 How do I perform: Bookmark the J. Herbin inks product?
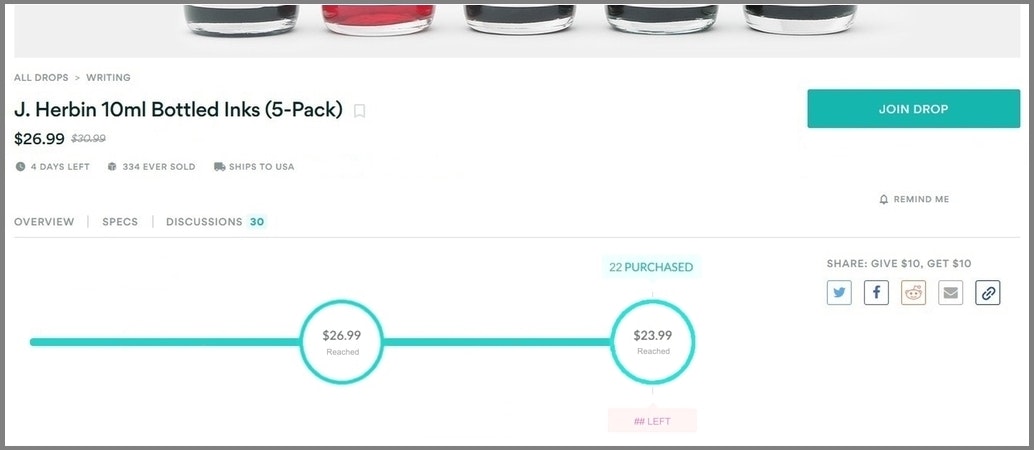point(360,111)
